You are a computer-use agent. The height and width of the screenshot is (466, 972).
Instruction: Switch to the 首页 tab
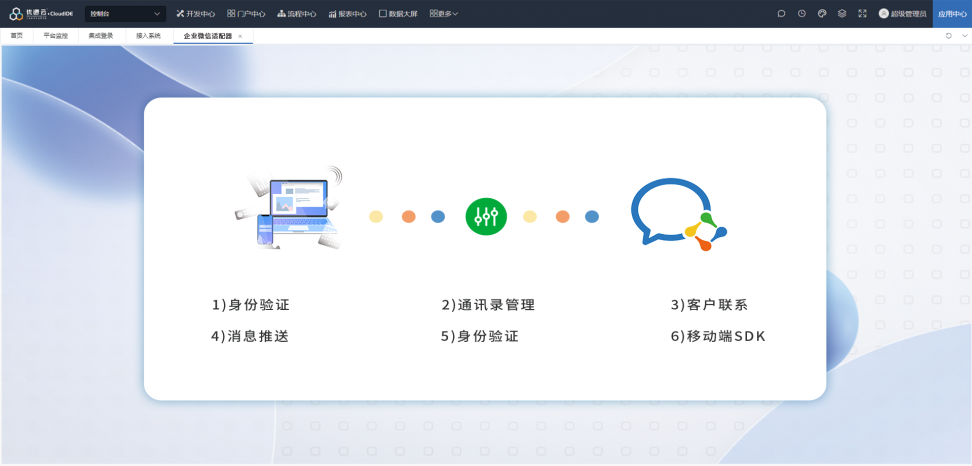[17, 36]
